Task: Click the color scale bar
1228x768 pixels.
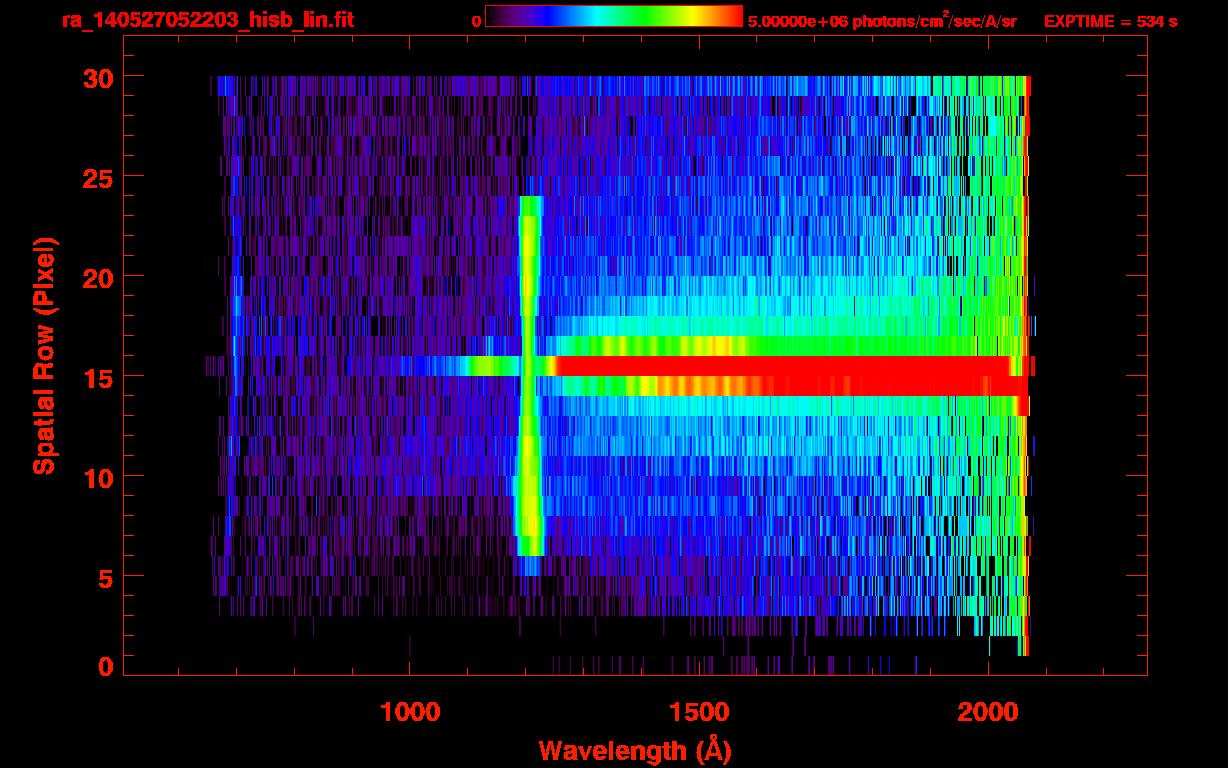Action: (x=614, y=17)
